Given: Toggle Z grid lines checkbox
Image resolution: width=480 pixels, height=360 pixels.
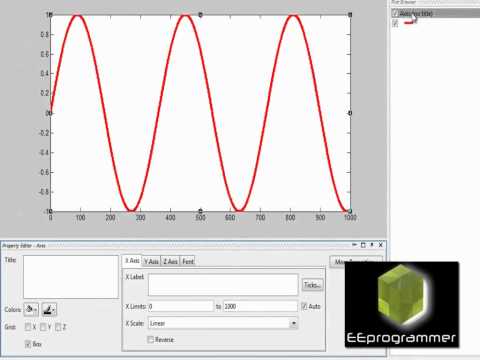Looking at the screenshot, I should point(58,327).
